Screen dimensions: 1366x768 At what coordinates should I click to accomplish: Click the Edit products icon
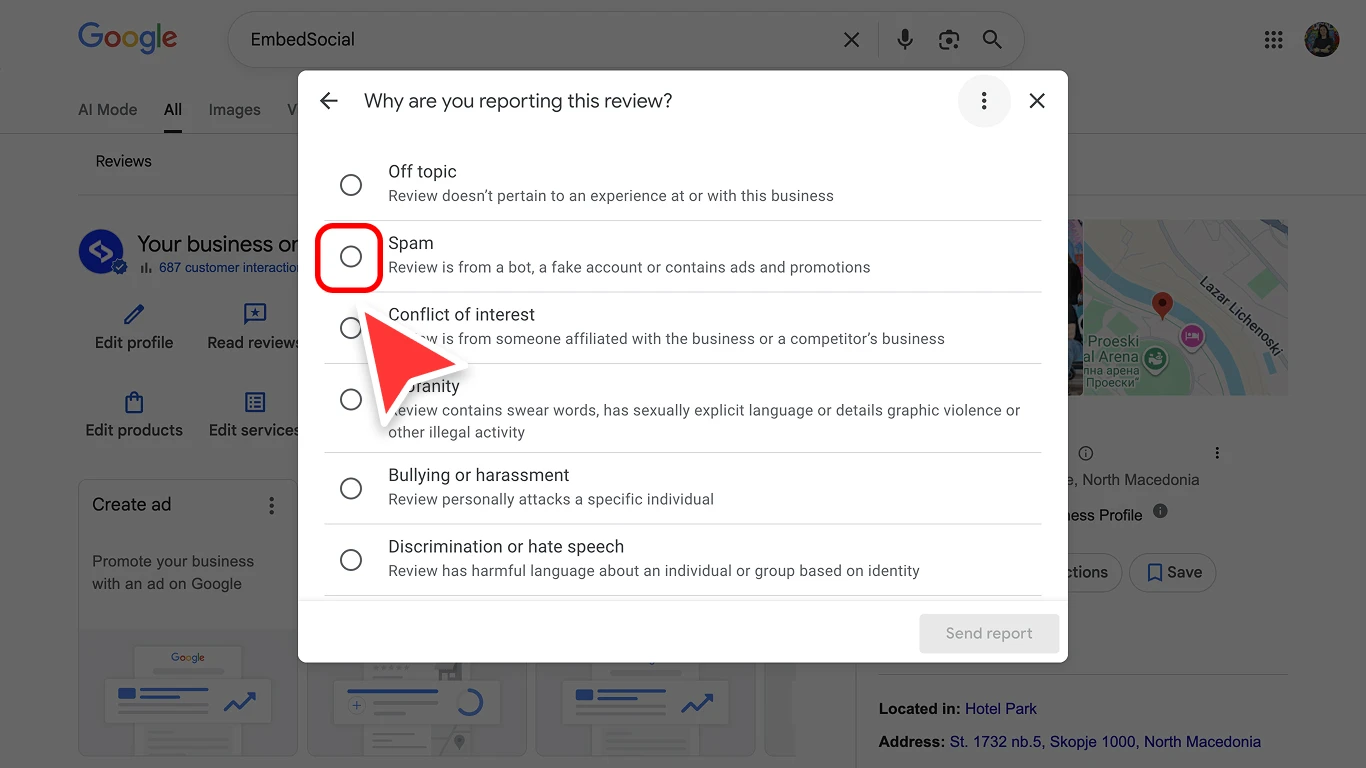(134, 401)
